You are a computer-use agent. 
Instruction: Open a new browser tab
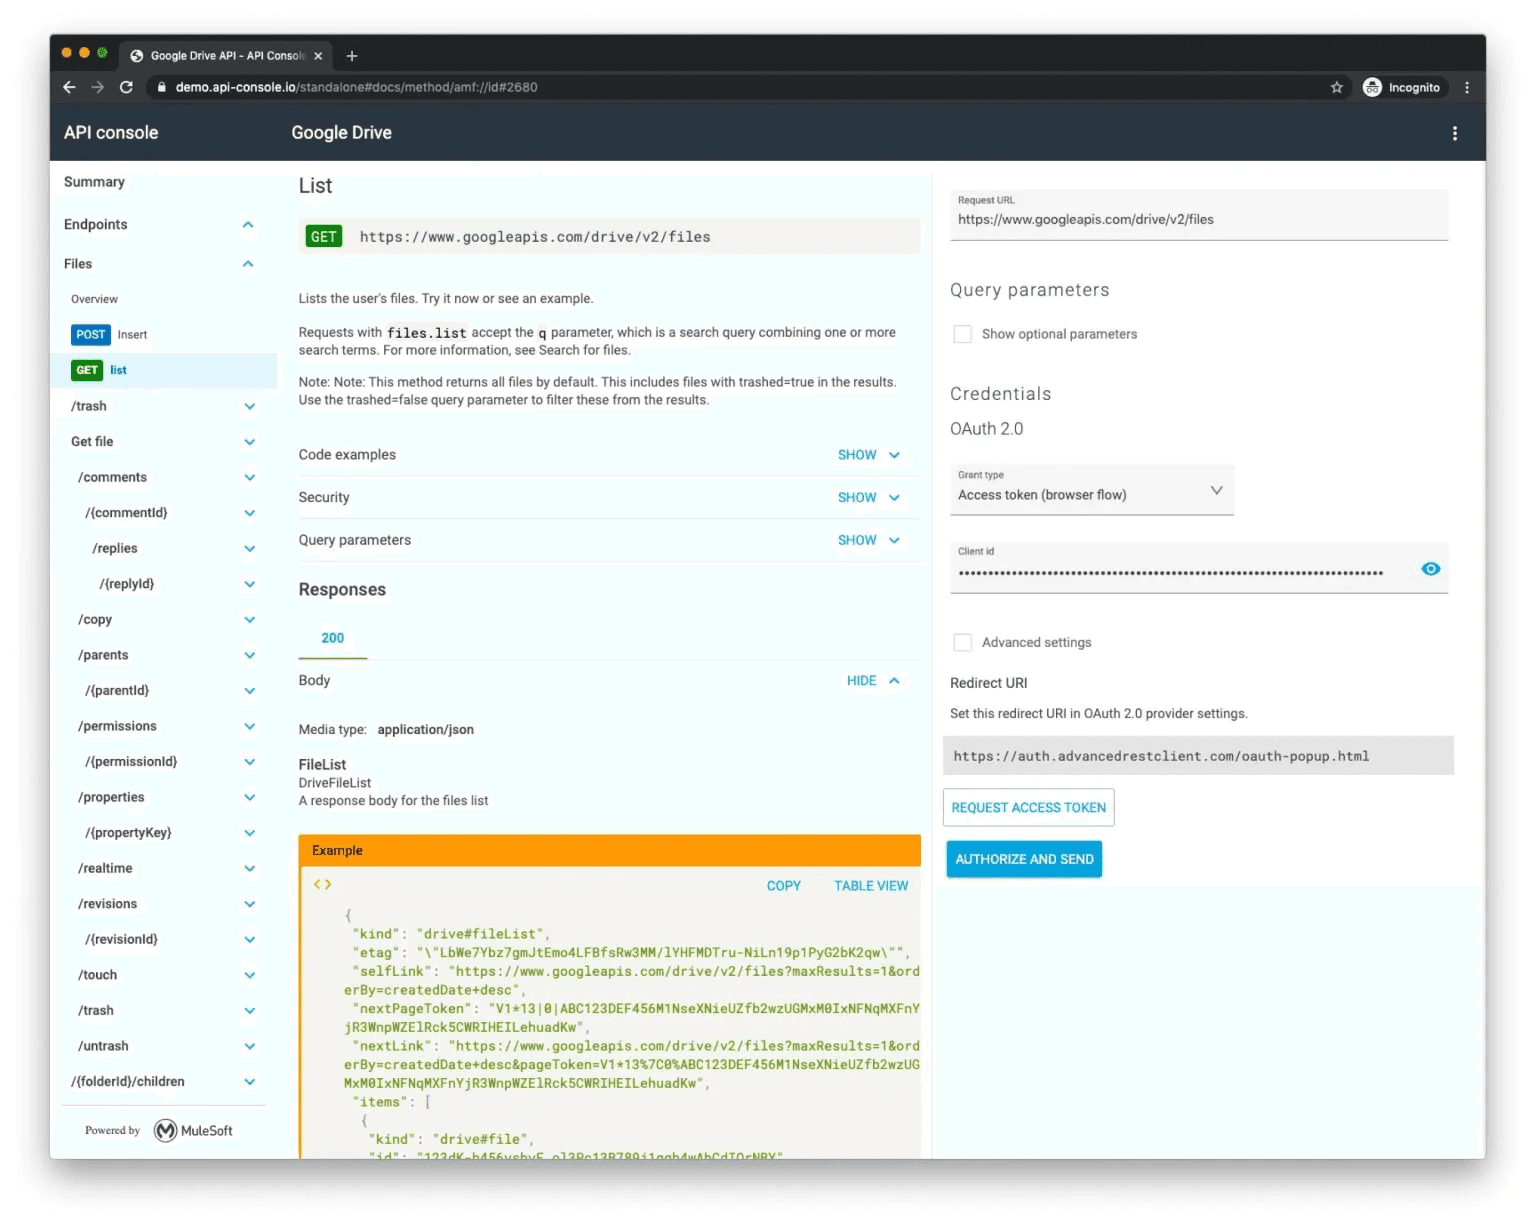pos(351,56)
